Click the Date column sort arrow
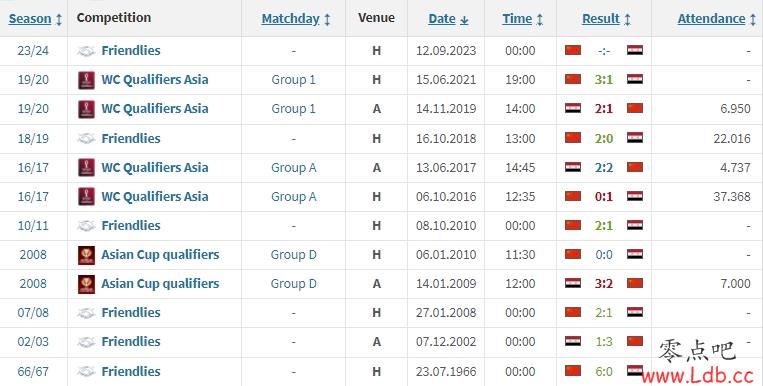This screenshot has height=386, width=763. point(464,19)
